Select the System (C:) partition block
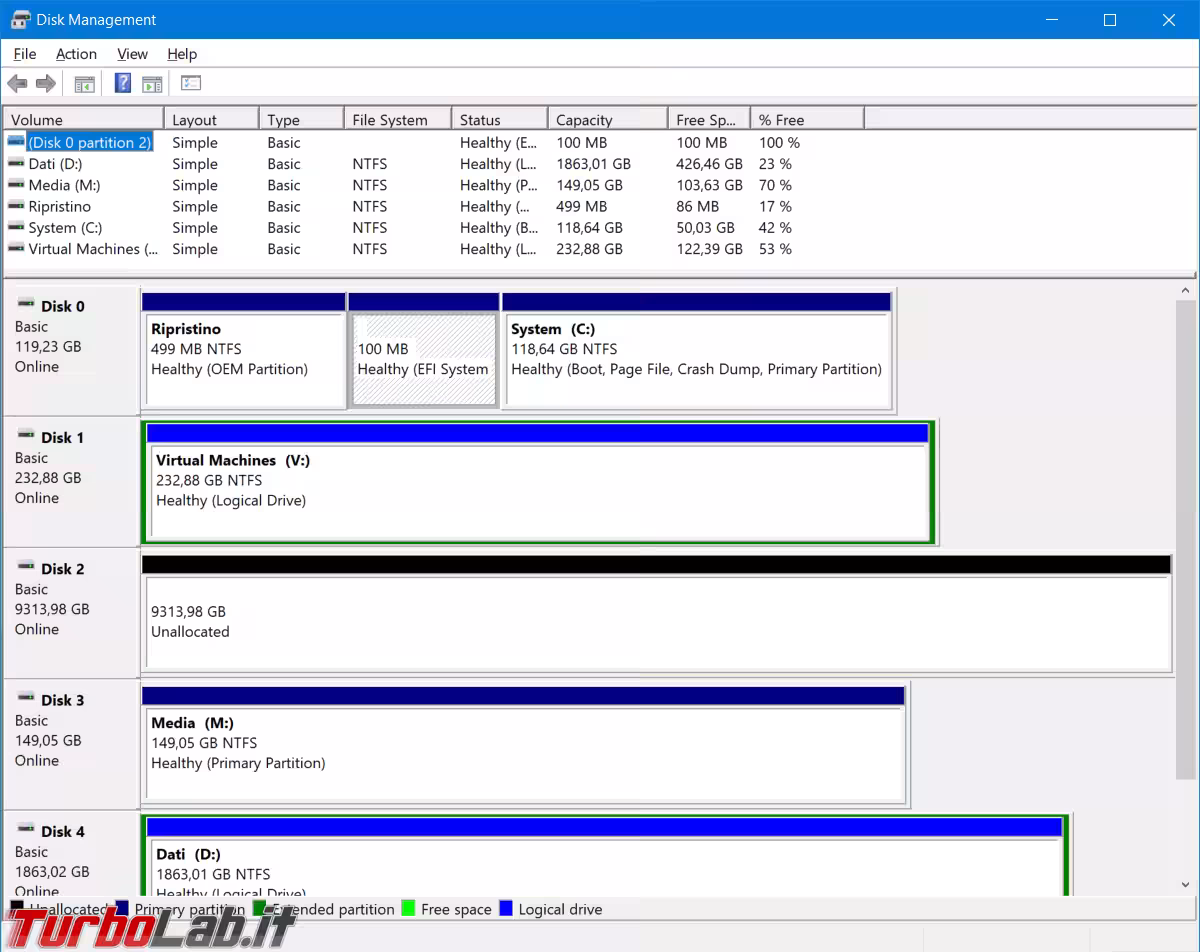1200x952 pixels. (x=696, y=360)
